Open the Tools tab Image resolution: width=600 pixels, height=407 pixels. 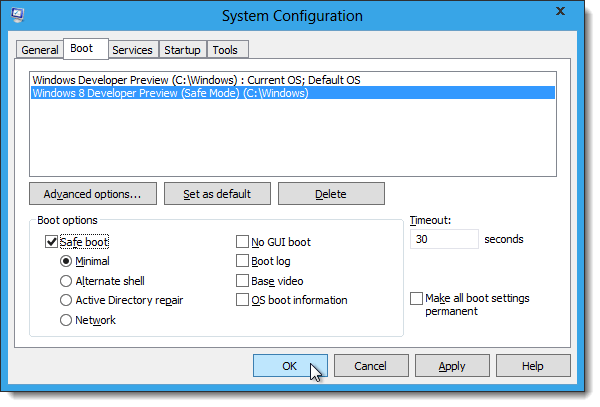[227, 50]
